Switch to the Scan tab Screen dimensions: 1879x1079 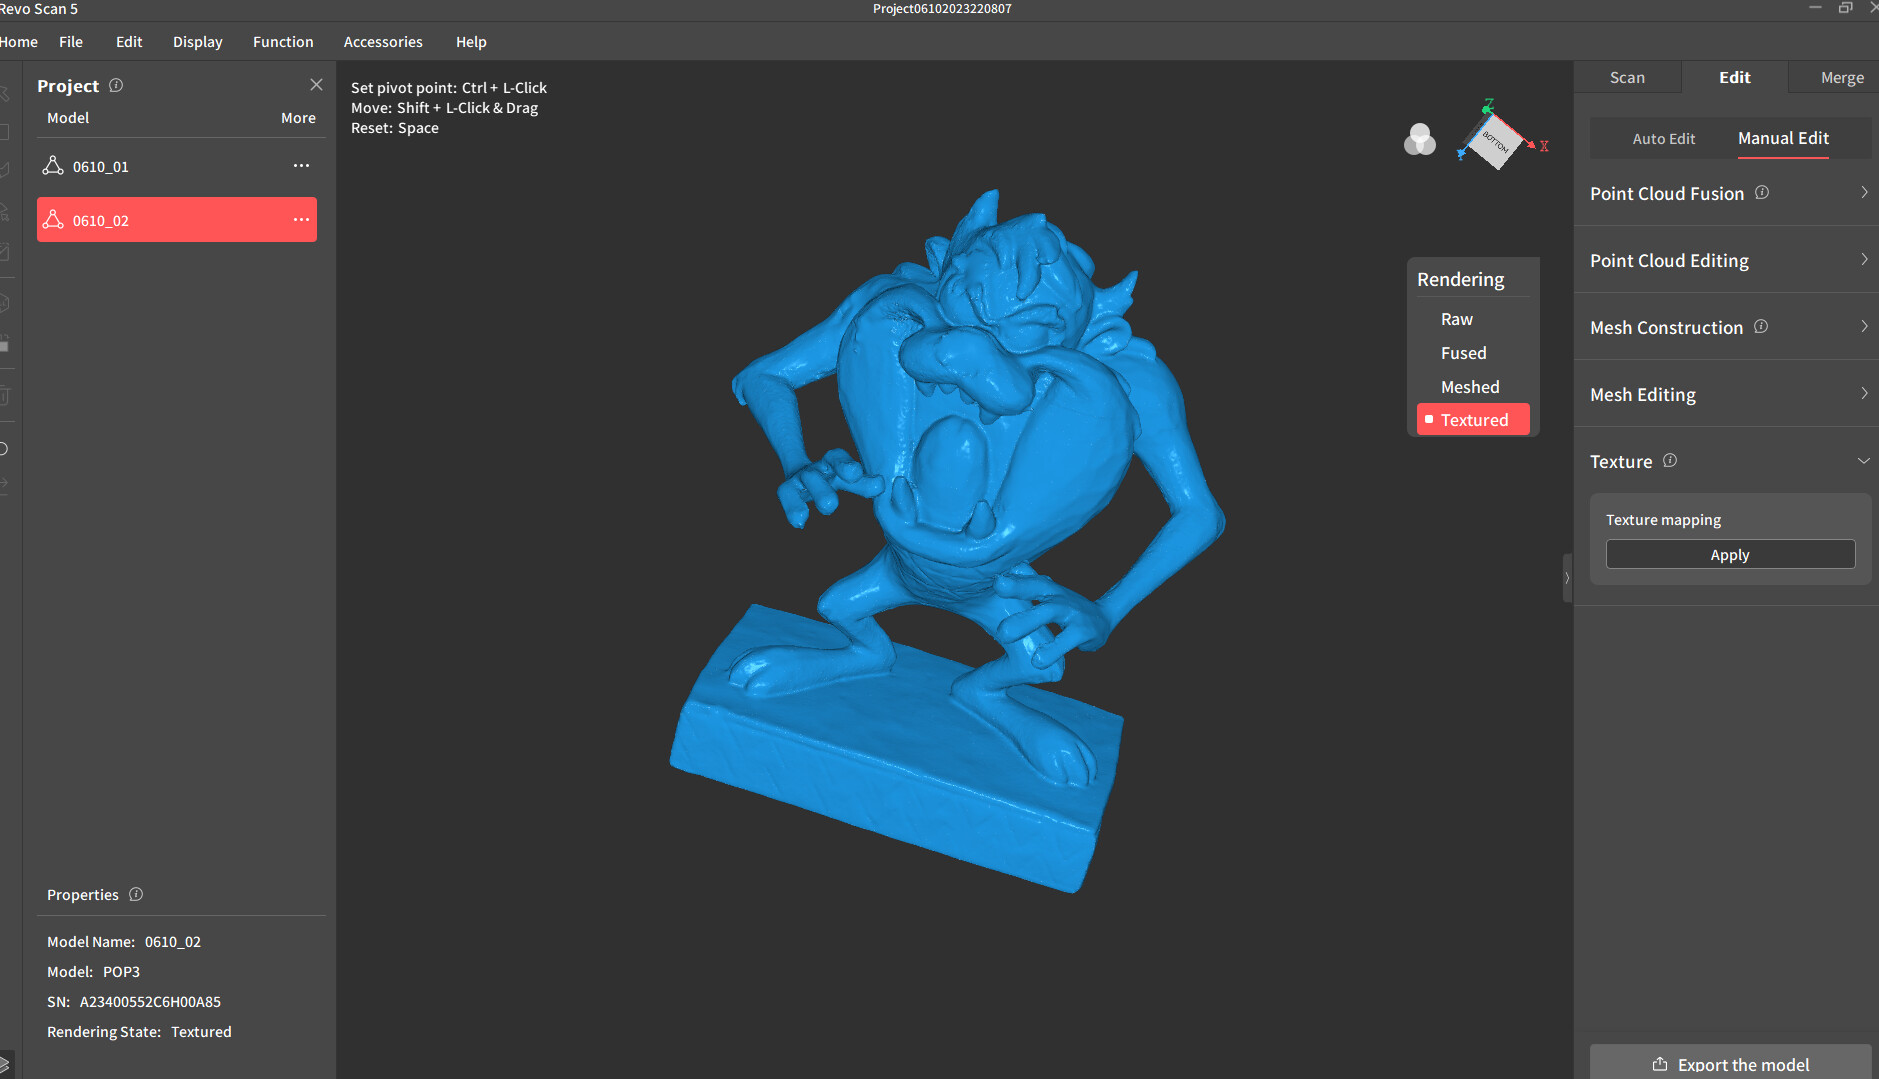(1627, 77)
